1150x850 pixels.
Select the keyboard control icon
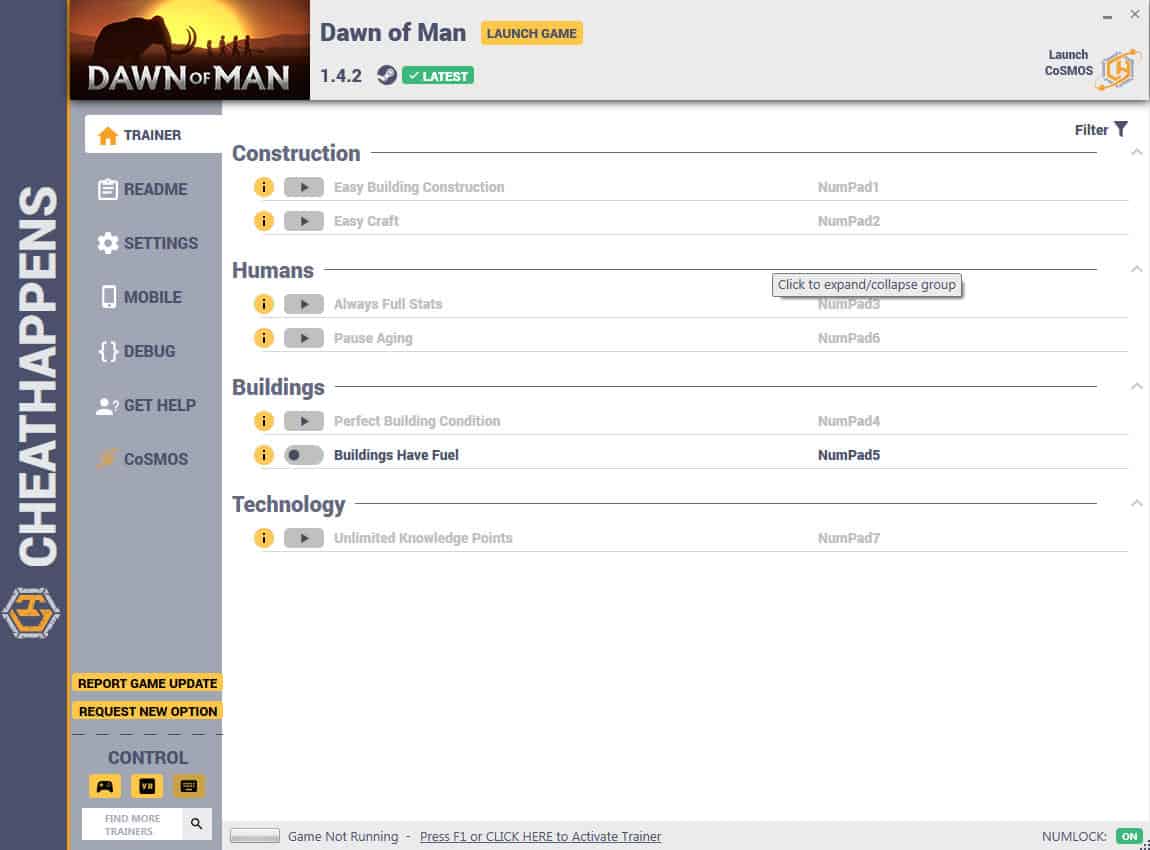tap(188, 786)
